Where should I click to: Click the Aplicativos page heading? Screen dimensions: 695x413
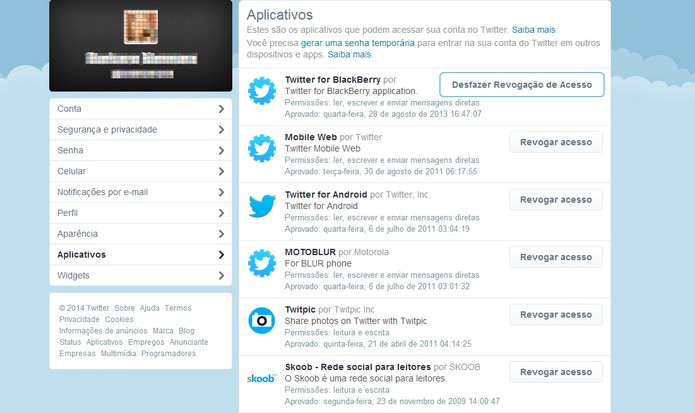pyautogui.click(x=280, y=15)
